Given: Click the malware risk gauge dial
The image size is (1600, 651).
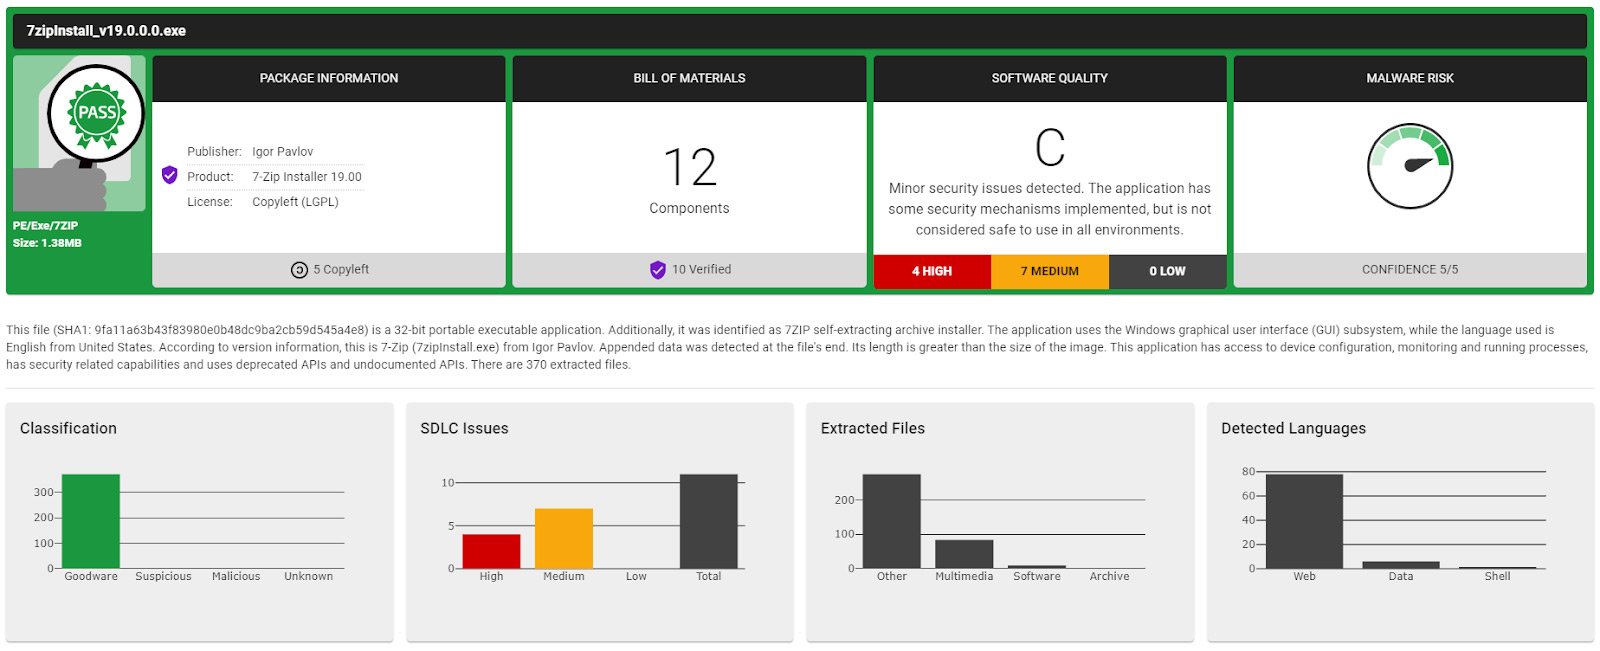Looking at the screenshot, I should 1410,166.
